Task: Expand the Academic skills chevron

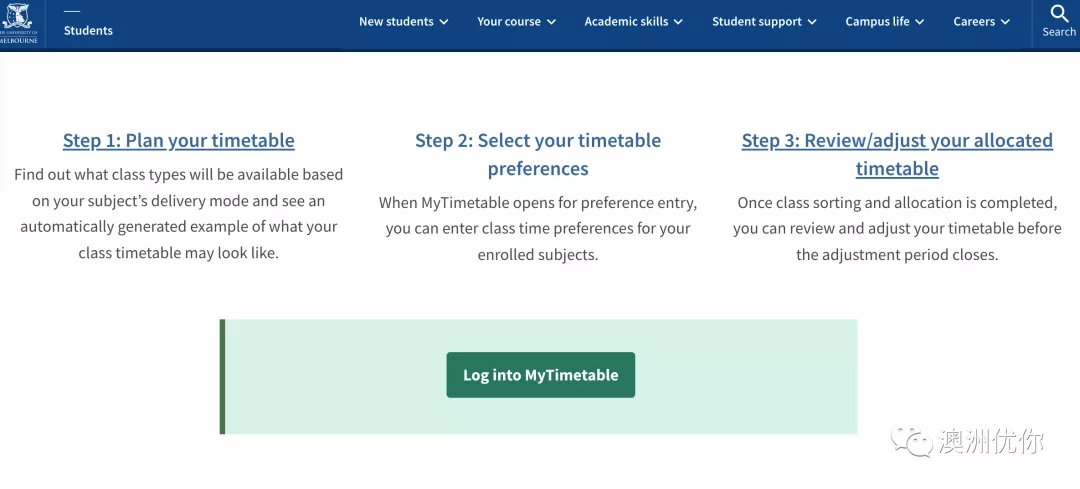Action: tap(678, 22)
